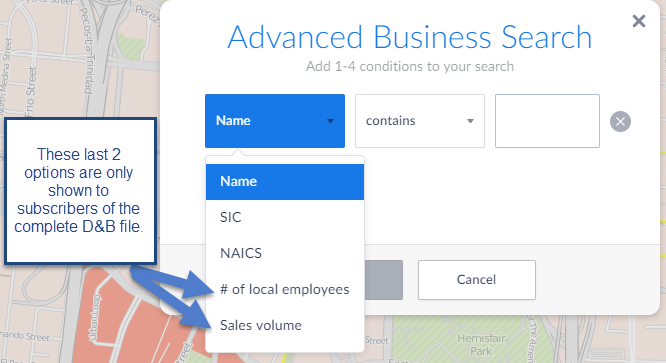Close the Advanced Business Search dialog
The image size is (666, 363).
(638, 21)
